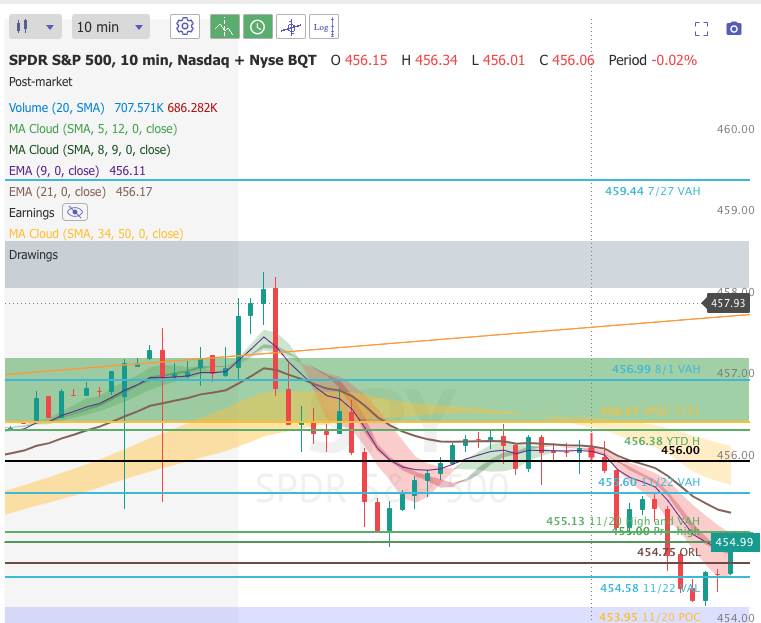Click the high price value 456.34

point(436,60)
